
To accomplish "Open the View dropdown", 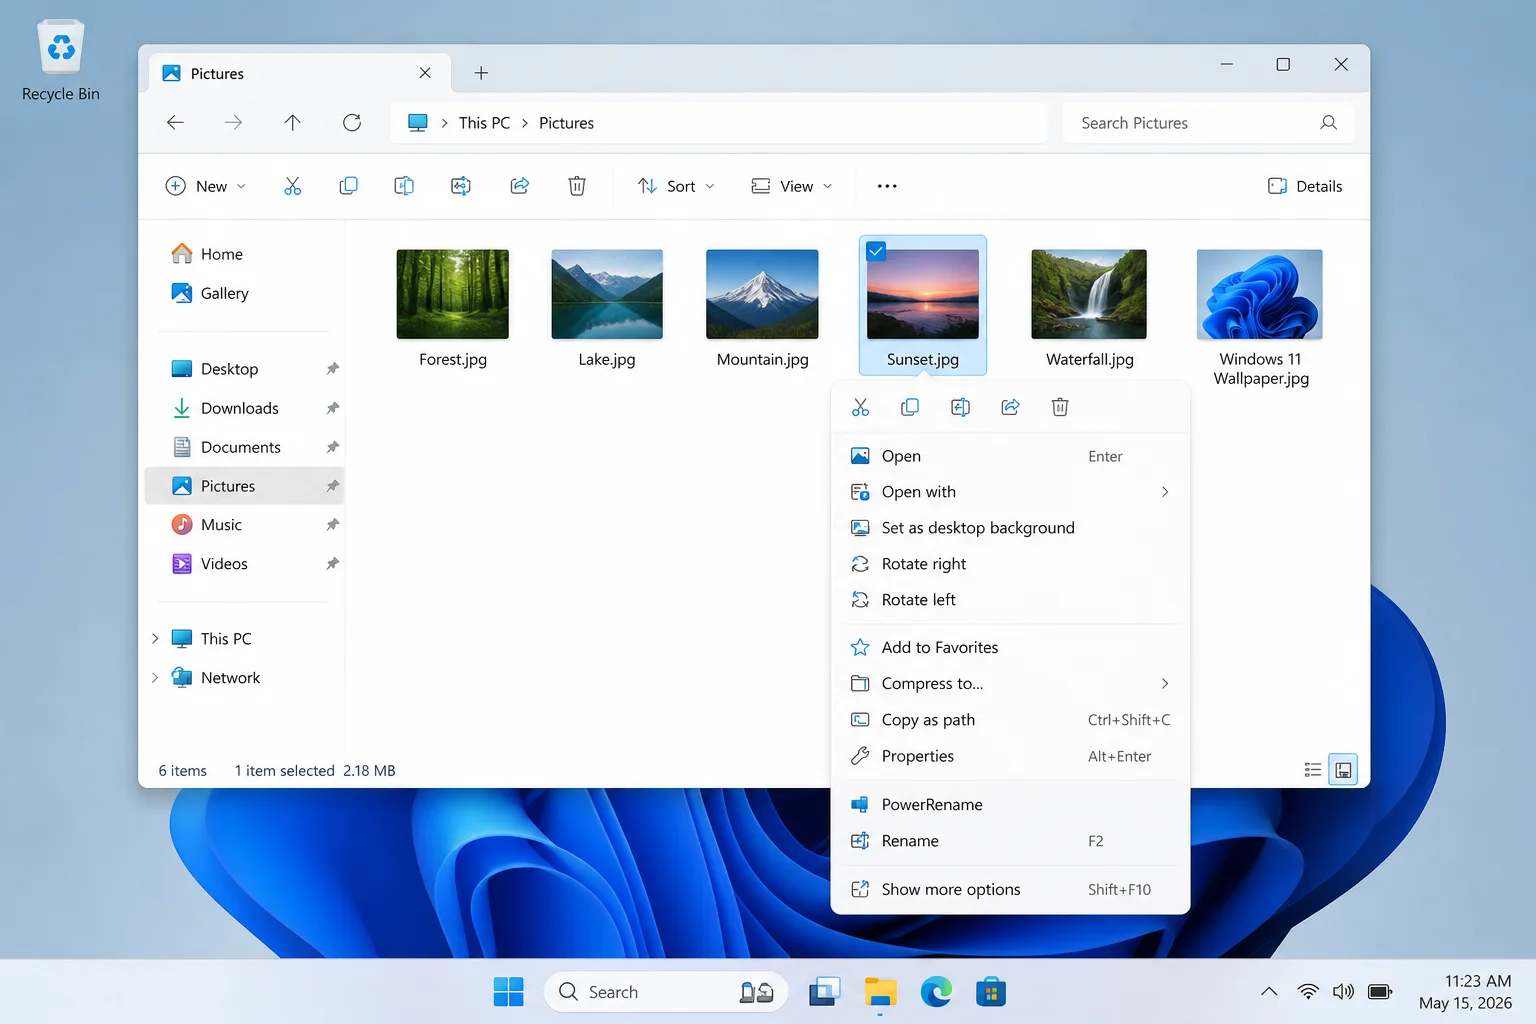I will tap(792, 186).
